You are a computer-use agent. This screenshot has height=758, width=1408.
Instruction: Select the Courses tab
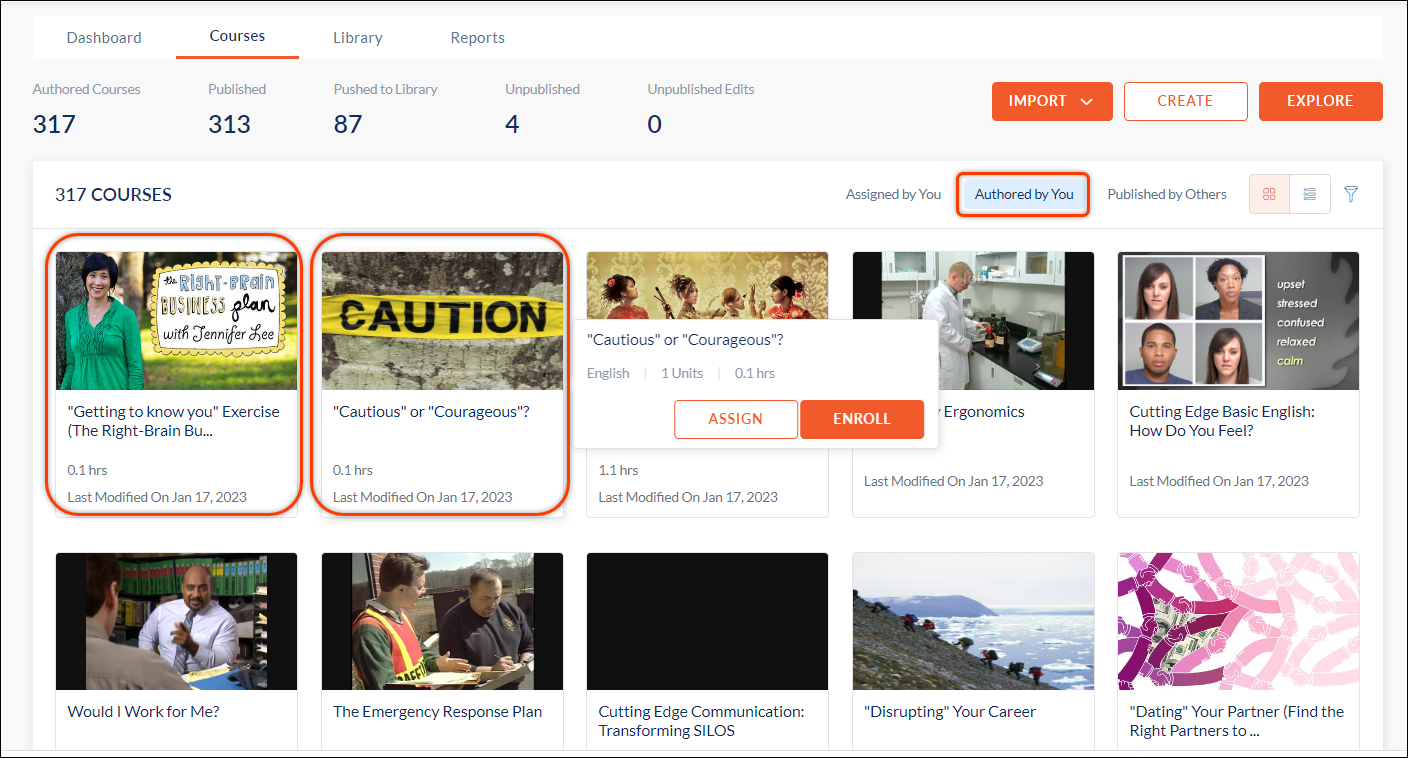(237, 36)
